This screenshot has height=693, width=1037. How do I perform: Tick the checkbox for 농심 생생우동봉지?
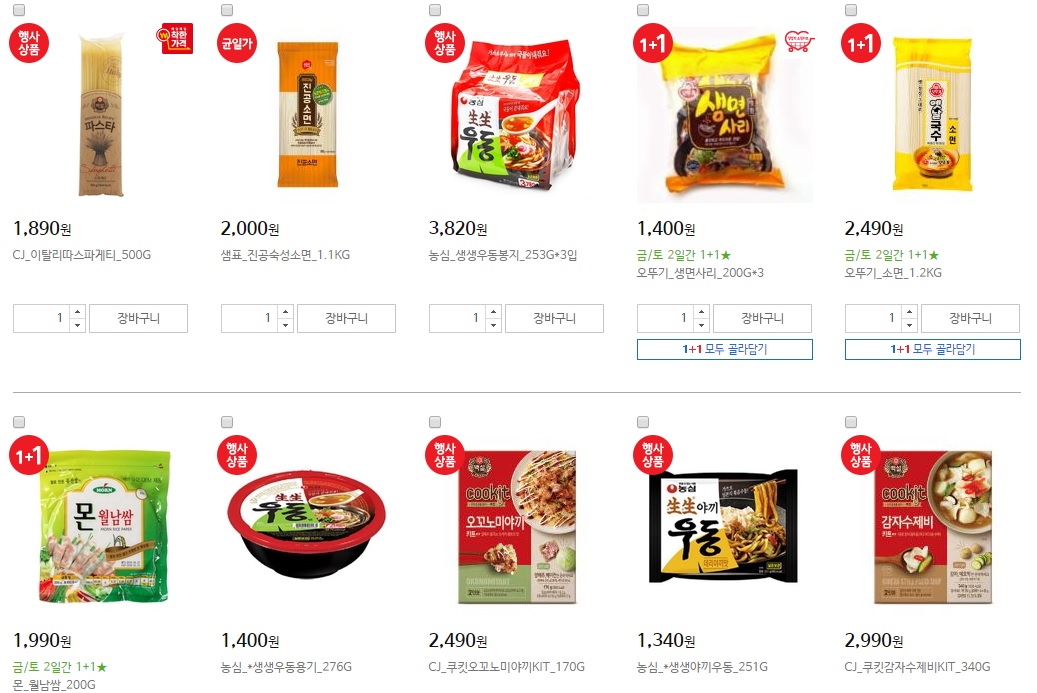pyautogui.click(x=435, y=10)
